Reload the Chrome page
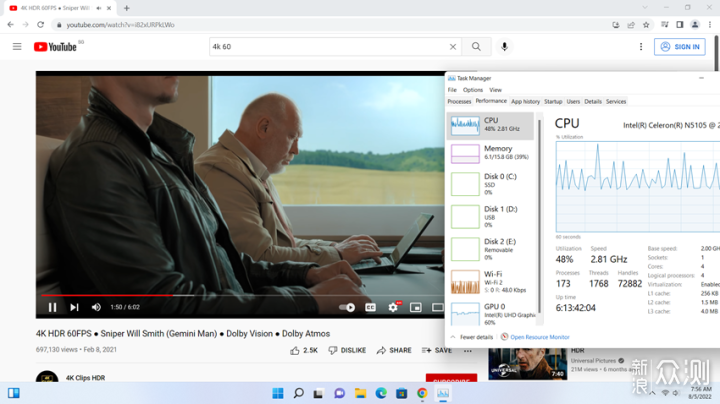Image resolution: width=720 pixels, height=404 pixels. (x=40, y=25)
